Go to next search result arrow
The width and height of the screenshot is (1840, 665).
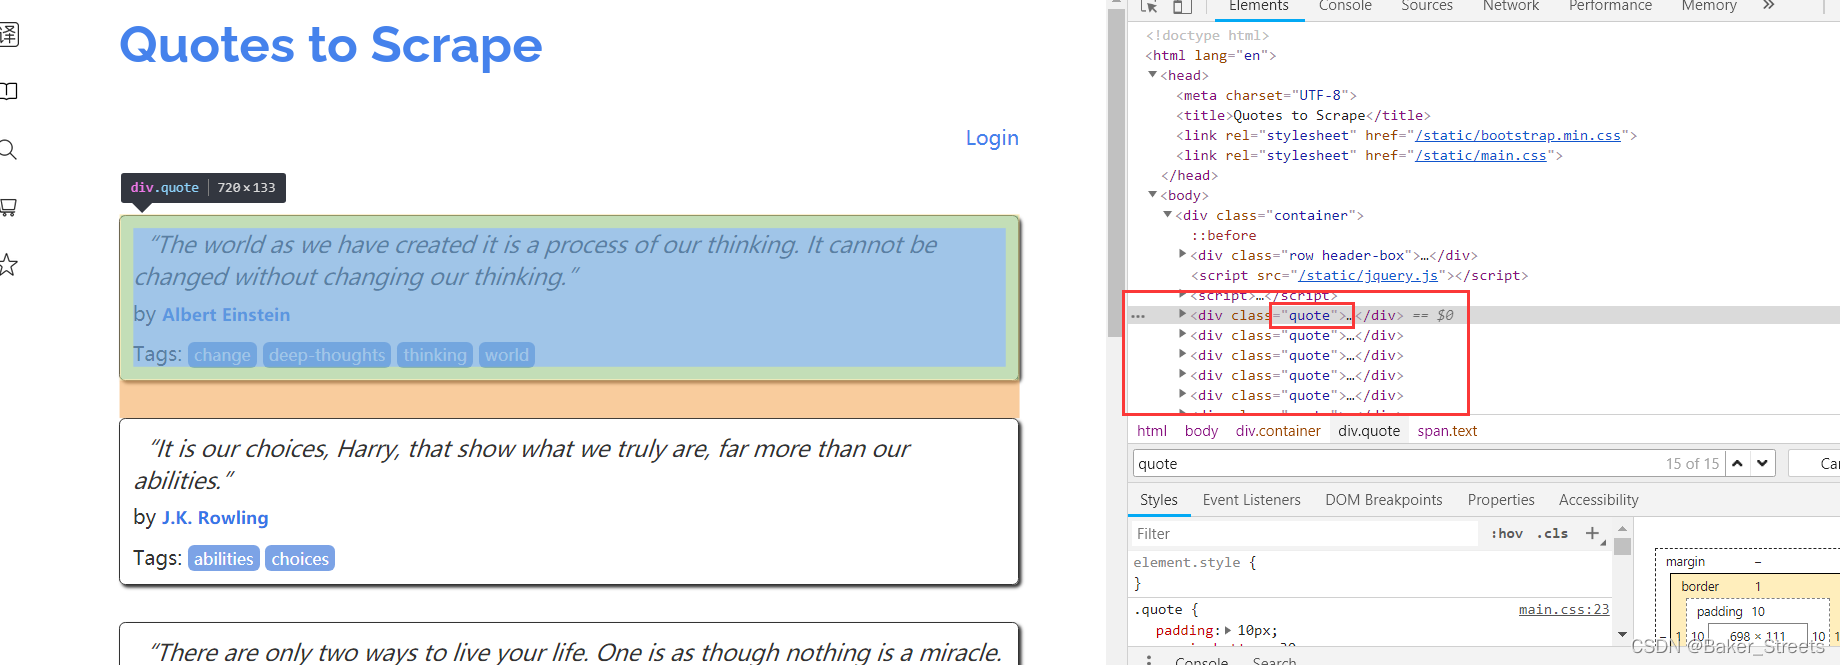click(1762, 463)
